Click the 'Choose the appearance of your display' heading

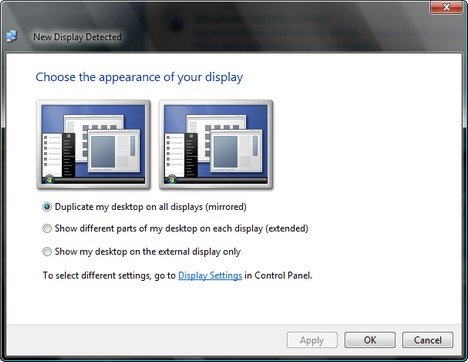(139, 77)
